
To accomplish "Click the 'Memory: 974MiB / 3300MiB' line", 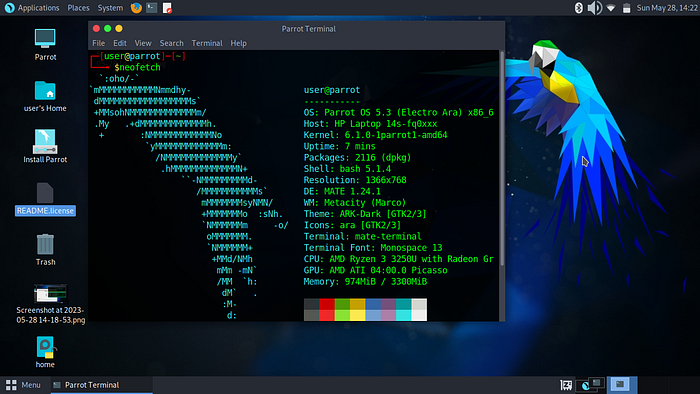I will (366, 282).
